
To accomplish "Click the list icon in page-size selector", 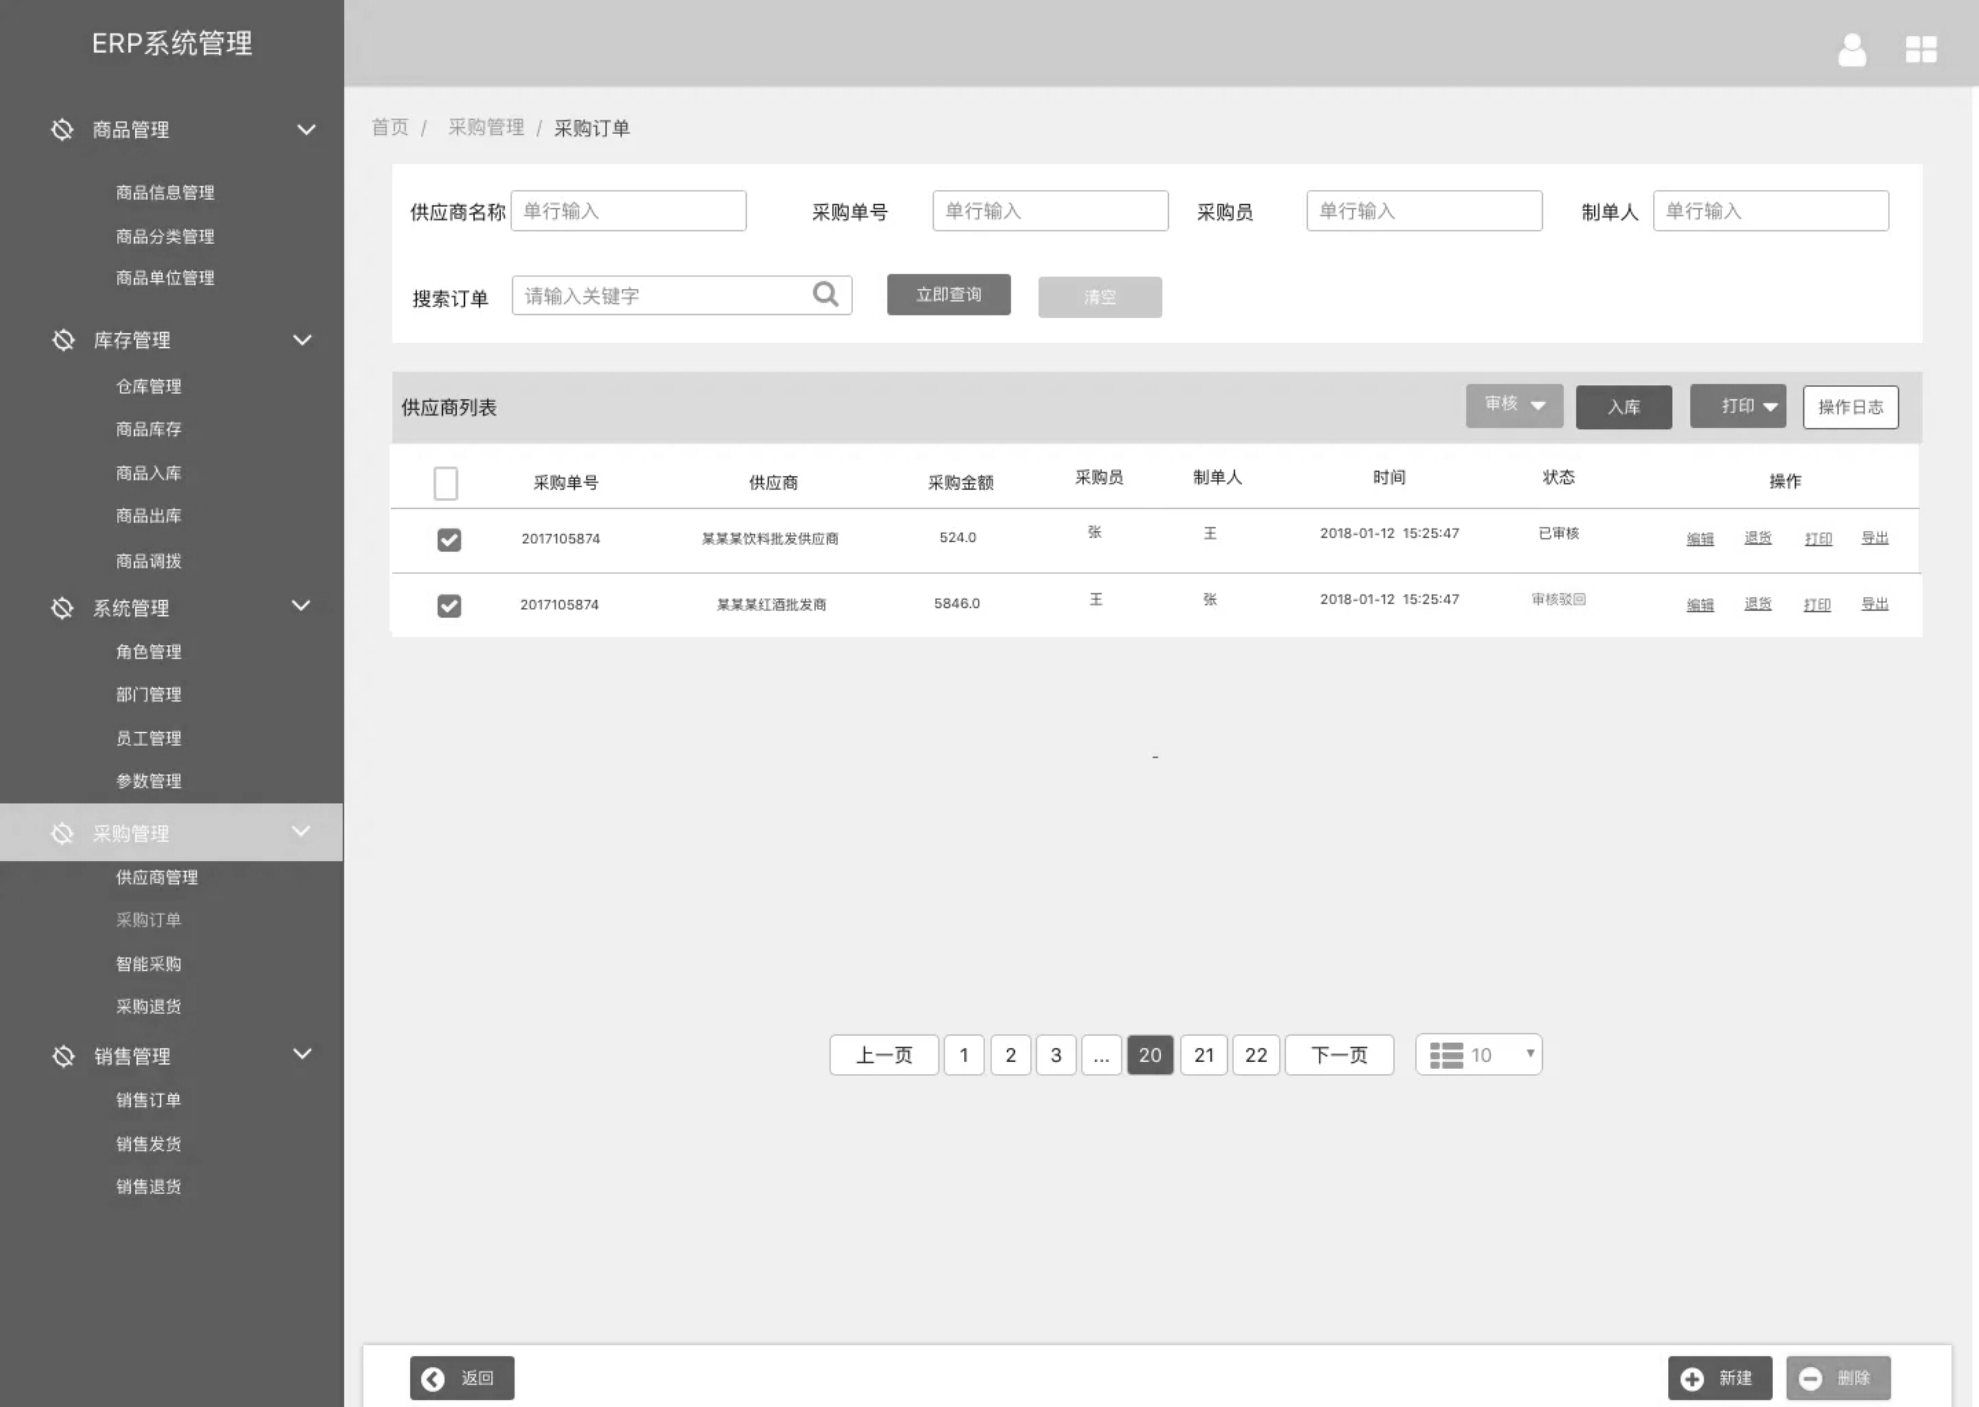I will pyautogui.click(x=1446, y=1055).
